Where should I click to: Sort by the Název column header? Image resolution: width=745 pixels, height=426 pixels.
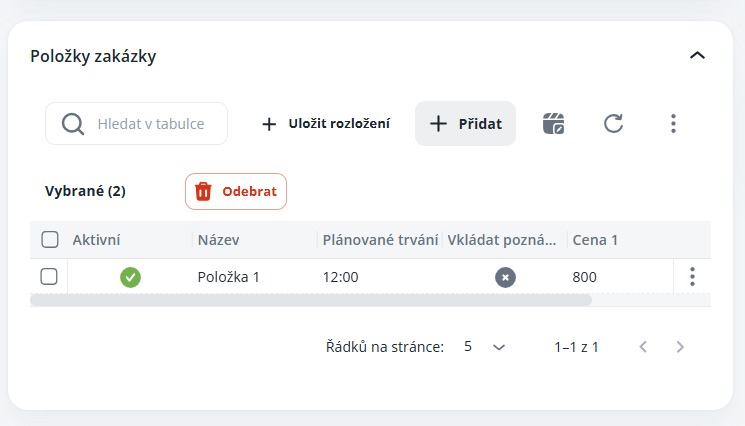click(x=219, y=240)
